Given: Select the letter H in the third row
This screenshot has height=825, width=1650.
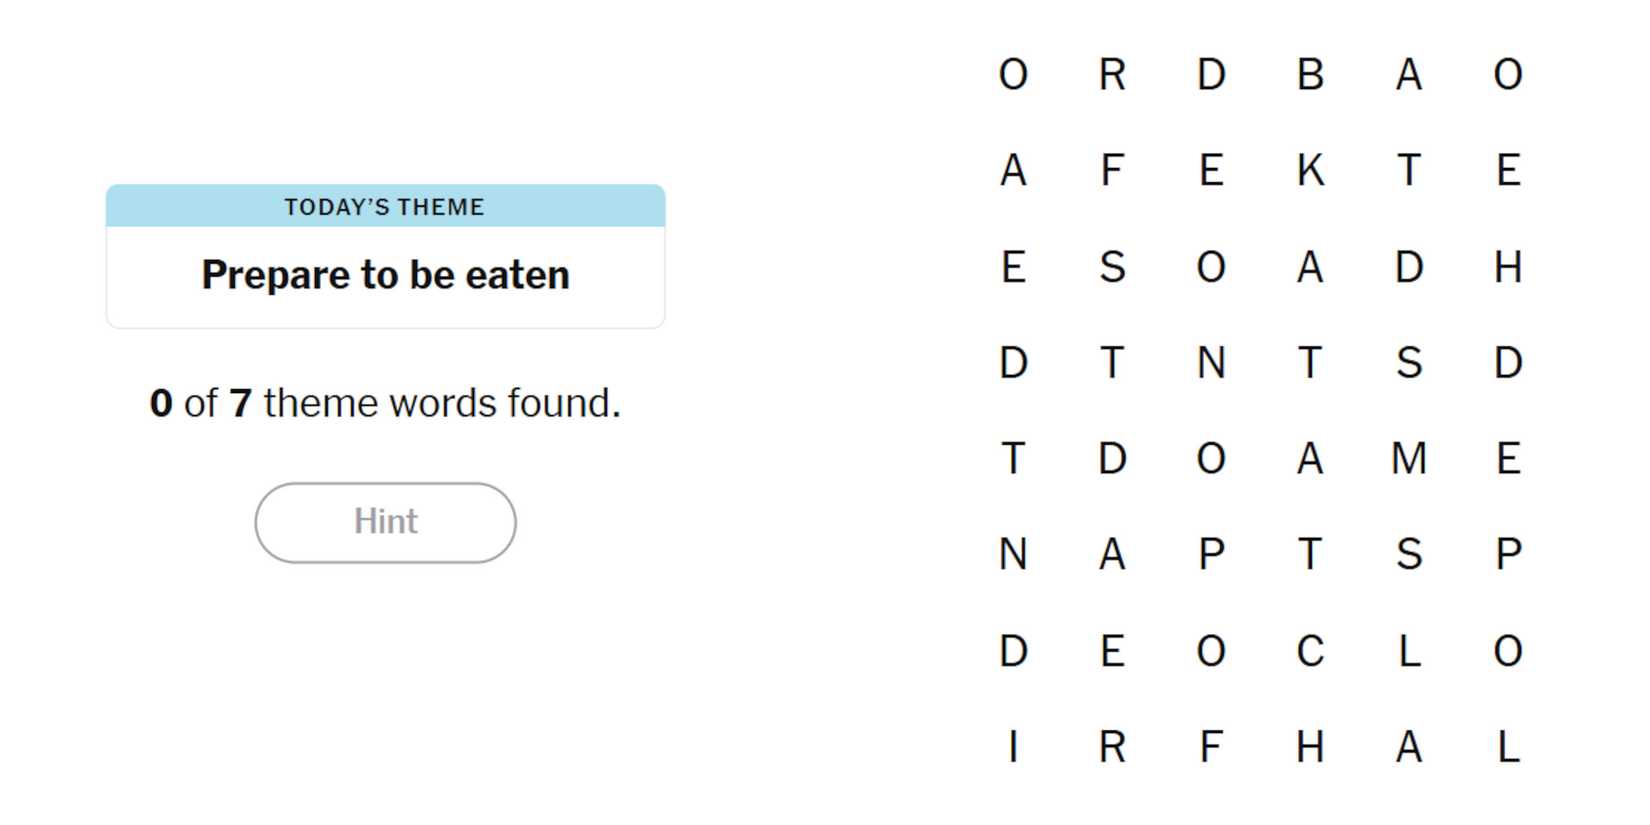Looking at the screenshot, I should [x=1508, y=267].
